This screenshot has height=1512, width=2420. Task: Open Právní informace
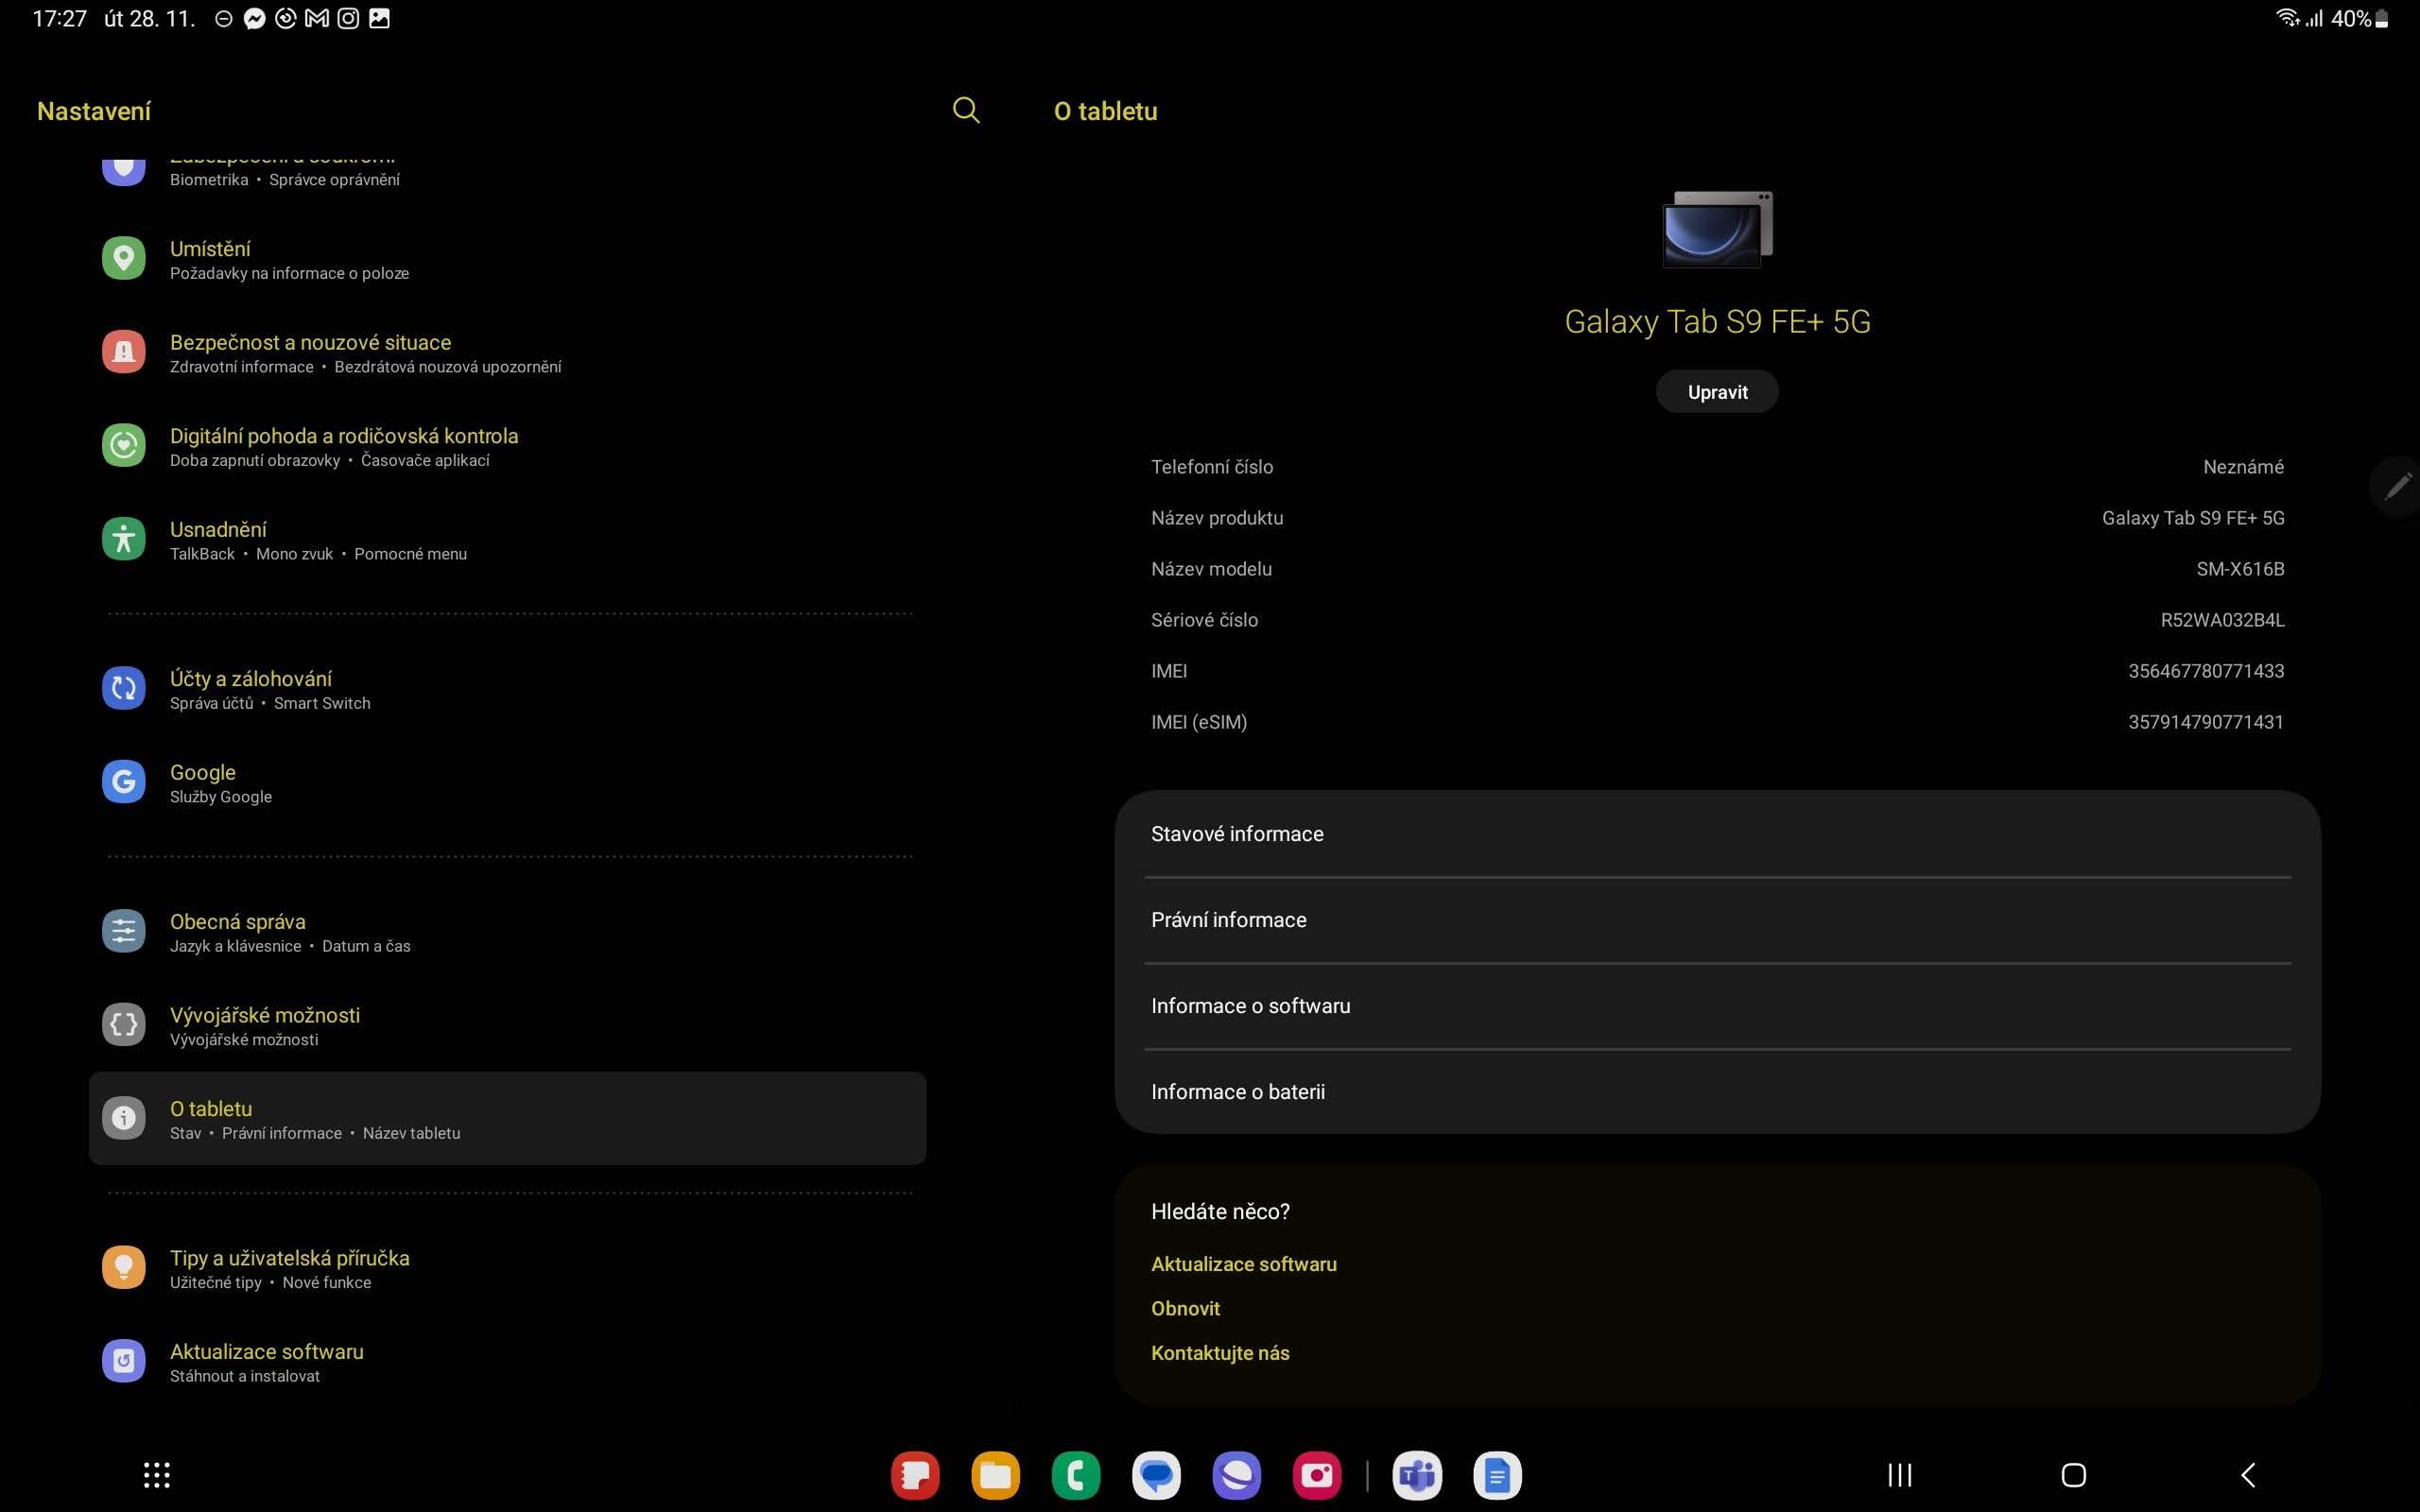pos(1717,920)
